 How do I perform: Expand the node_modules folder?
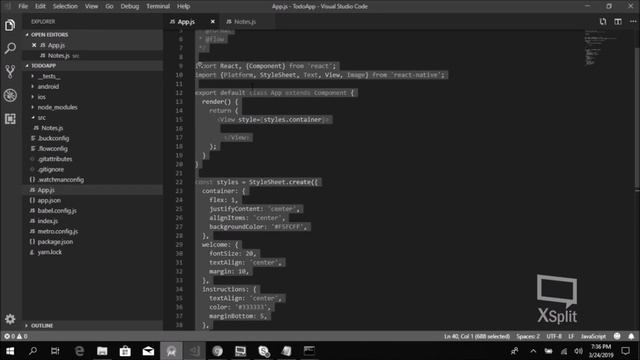57,107
